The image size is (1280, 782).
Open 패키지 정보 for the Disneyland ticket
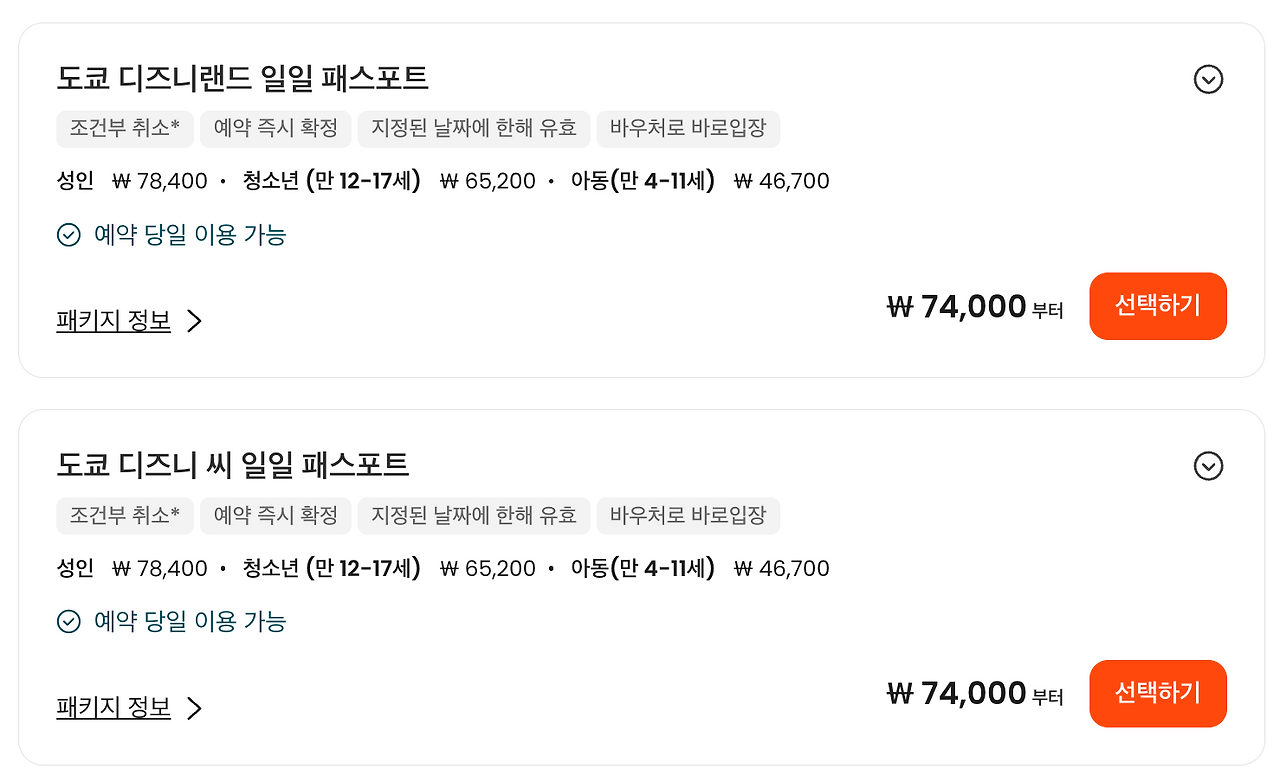click(x=113, y=321)
